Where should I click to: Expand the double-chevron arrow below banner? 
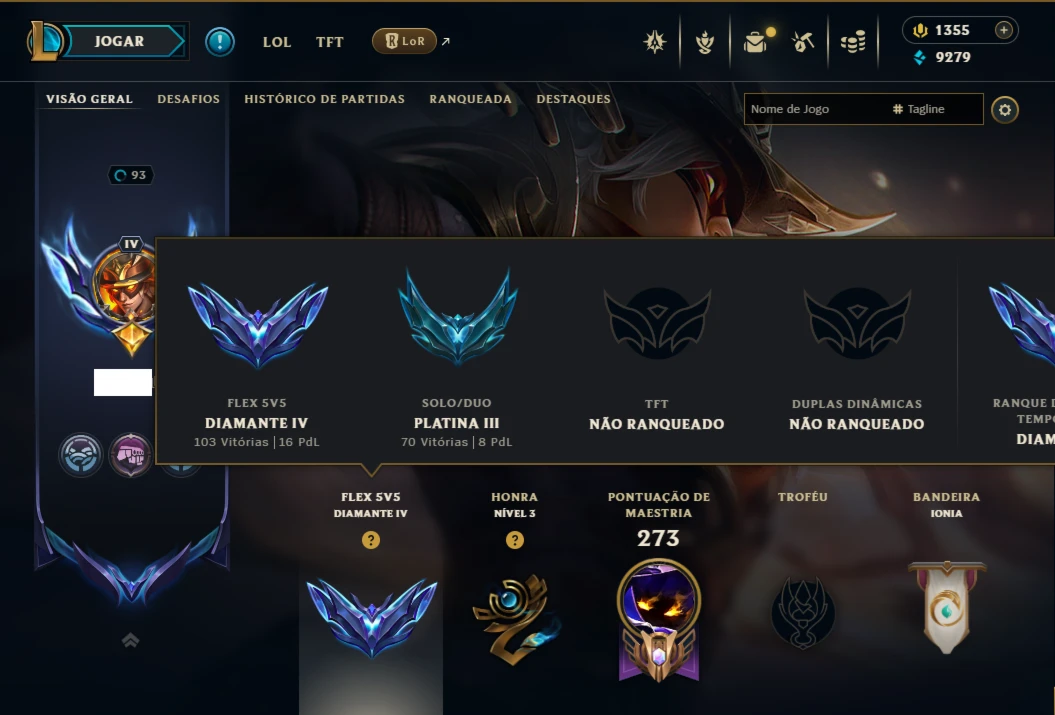[x=131, y=640]
